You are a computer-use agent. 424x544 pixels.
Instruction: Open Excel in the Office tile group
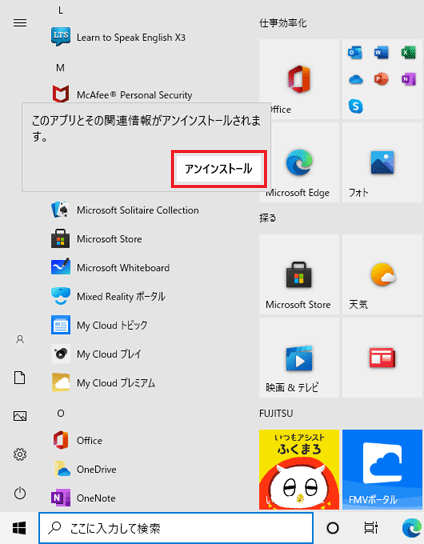click(408, 53)
